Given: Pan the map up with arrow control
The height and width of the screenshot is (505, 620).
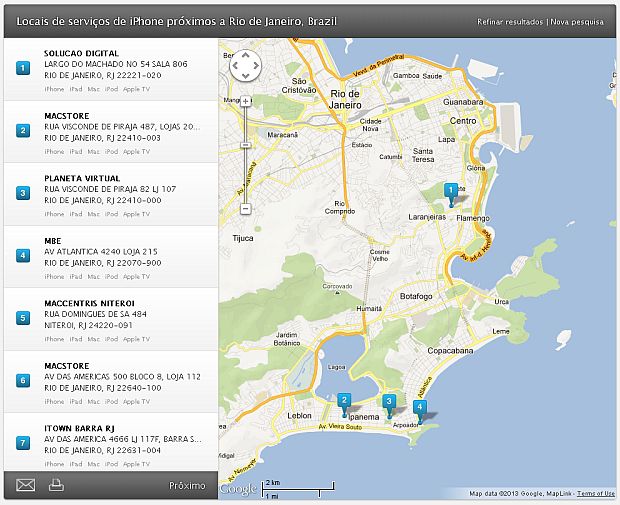Looking at the screenshot, I should tap(246, 55).
